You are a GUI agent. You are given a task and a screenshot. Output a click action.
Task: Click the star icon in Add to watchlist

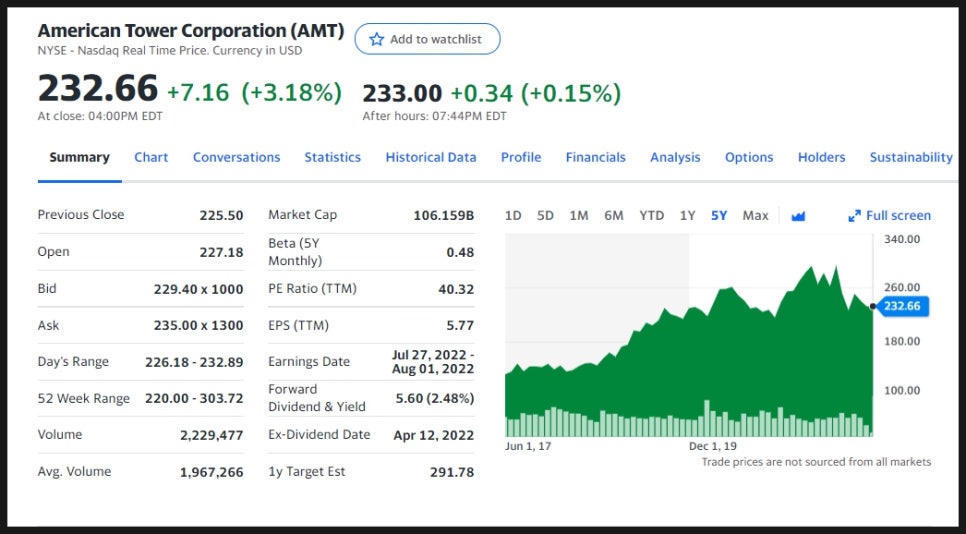click(x=376, y=39)
